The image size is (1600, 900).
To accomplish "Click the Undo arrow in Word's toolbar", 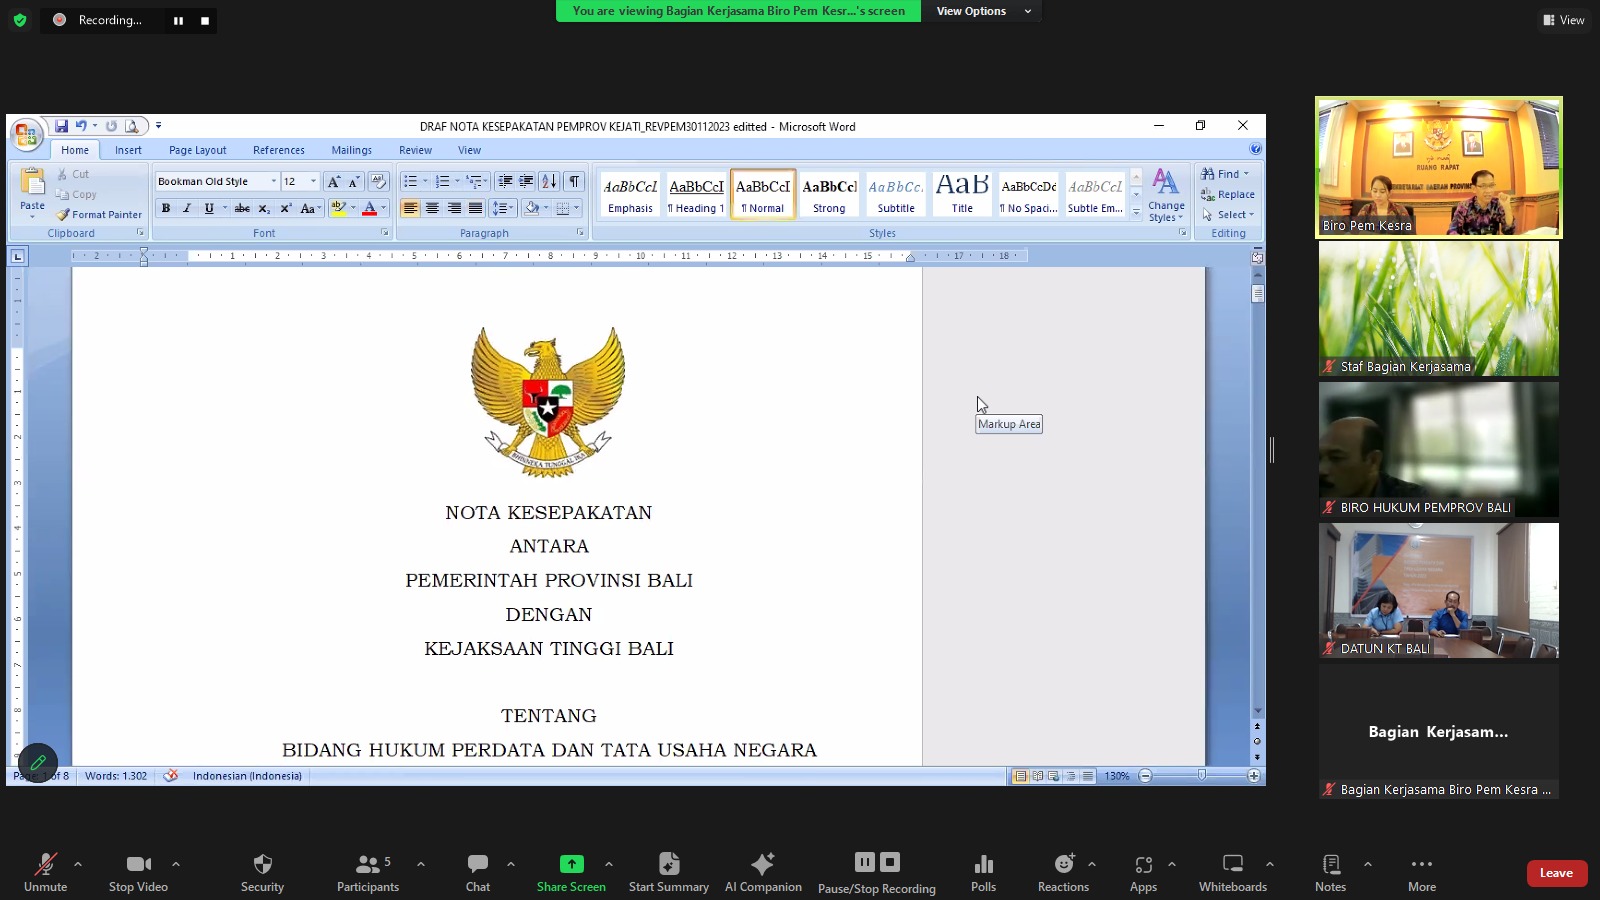I will coord(81,126).
